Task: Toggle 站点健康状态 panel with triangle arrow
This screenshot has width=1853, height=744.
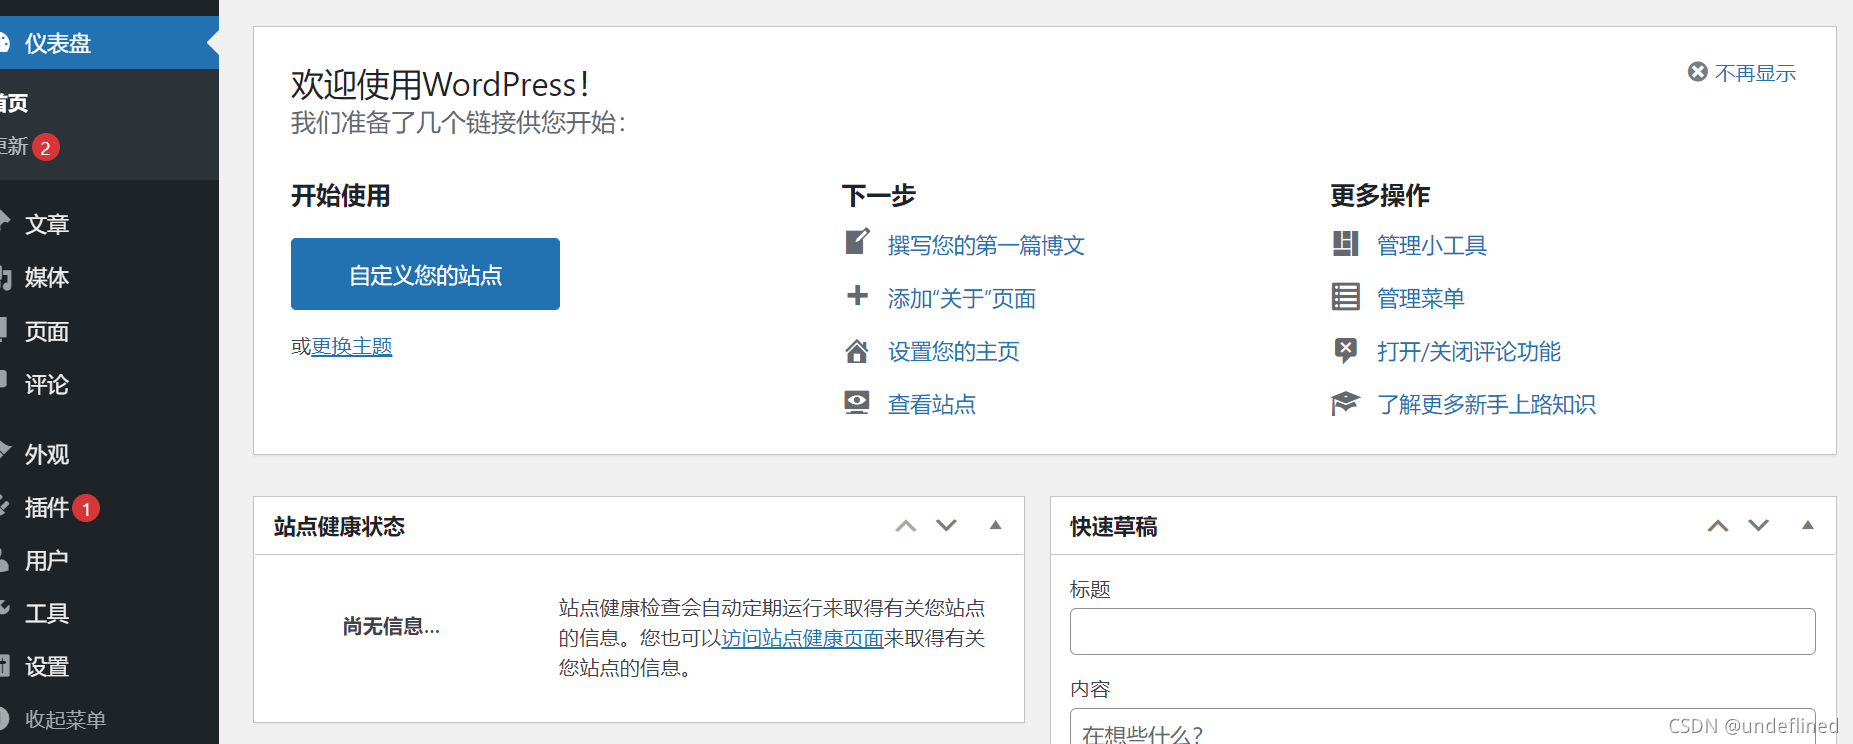Action: tap(996, 525)
